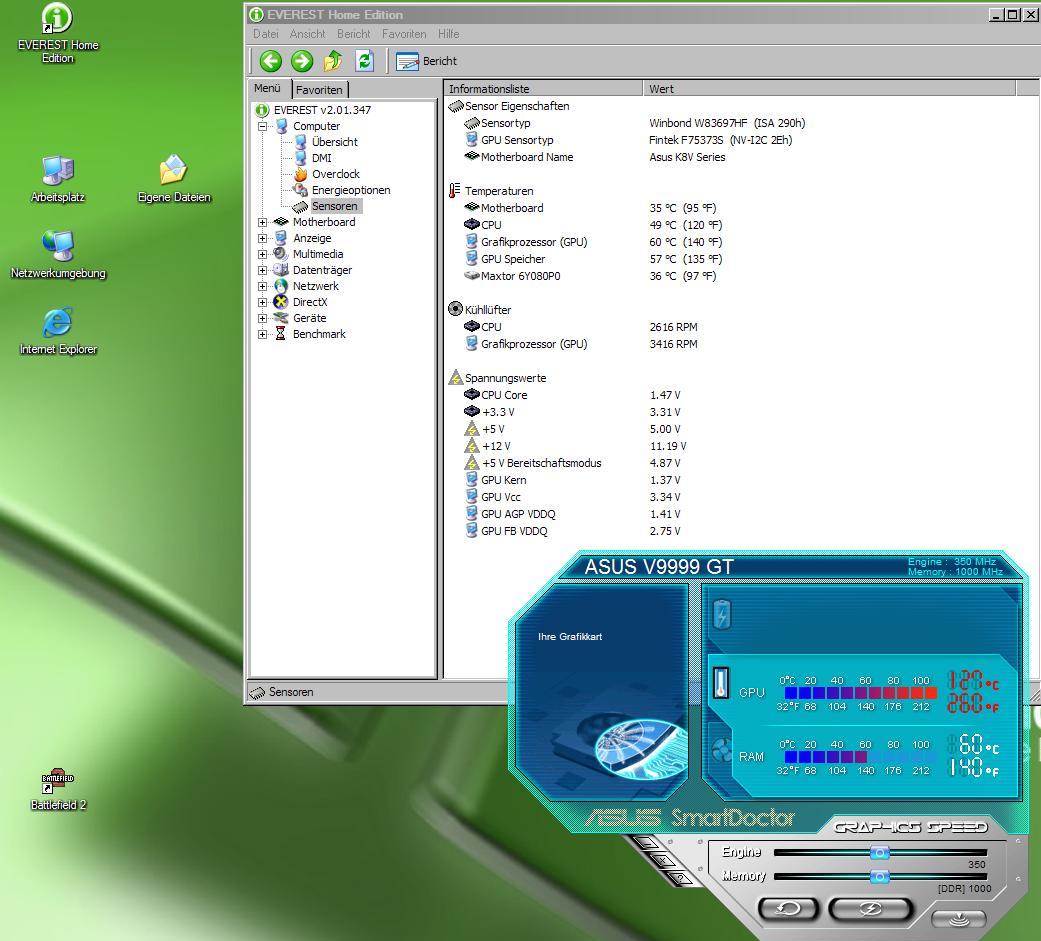Click the Informationsliste column header

point(542,89)
